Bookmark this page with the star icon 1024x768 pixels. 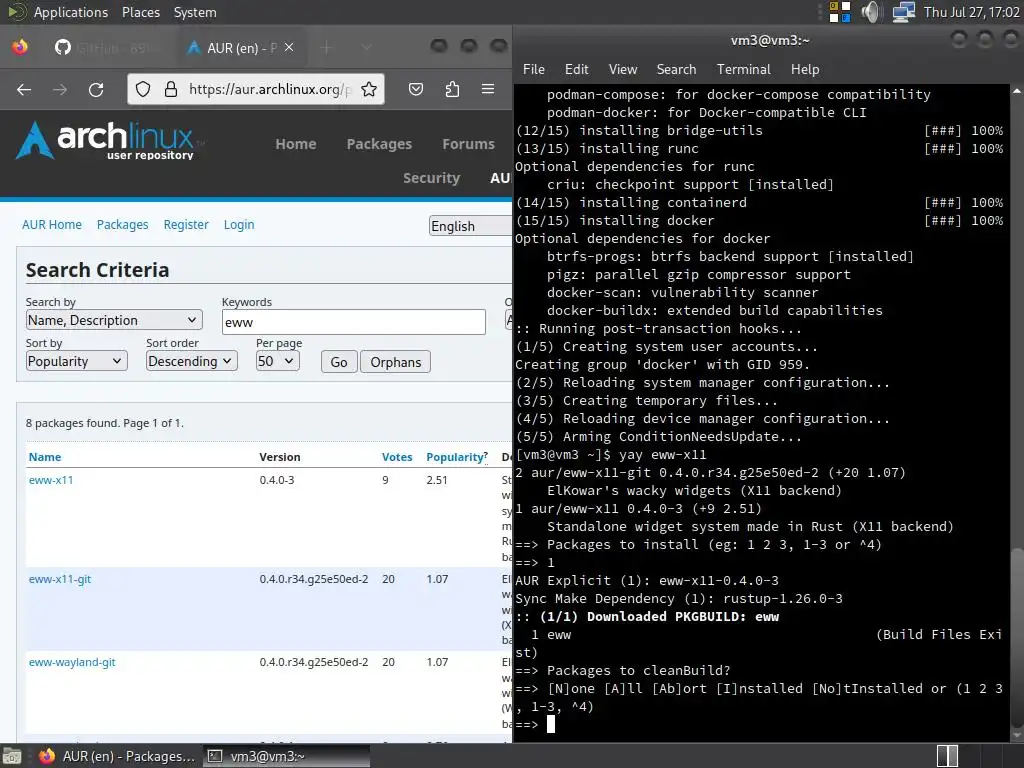(x=369, y=89)
